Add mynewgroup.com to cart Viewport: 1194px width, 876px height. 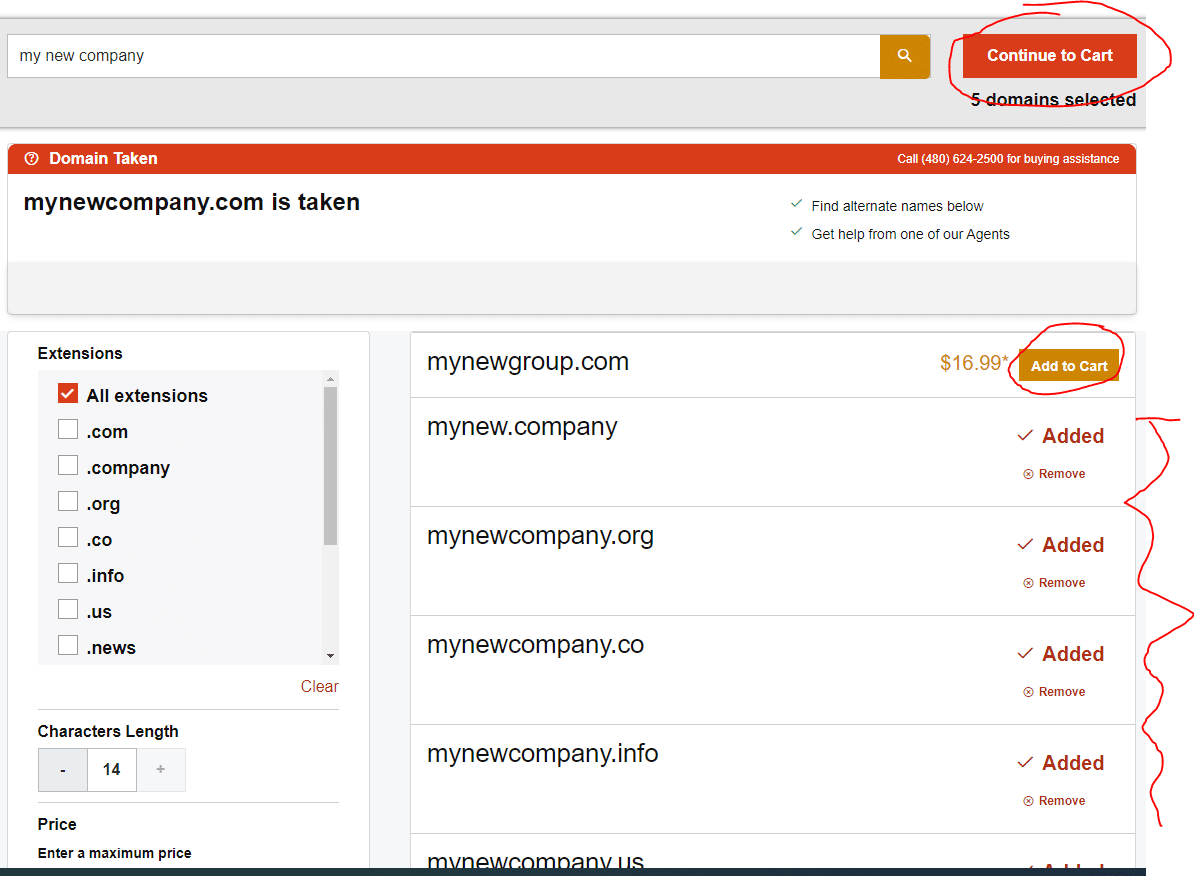point(1068,366)
